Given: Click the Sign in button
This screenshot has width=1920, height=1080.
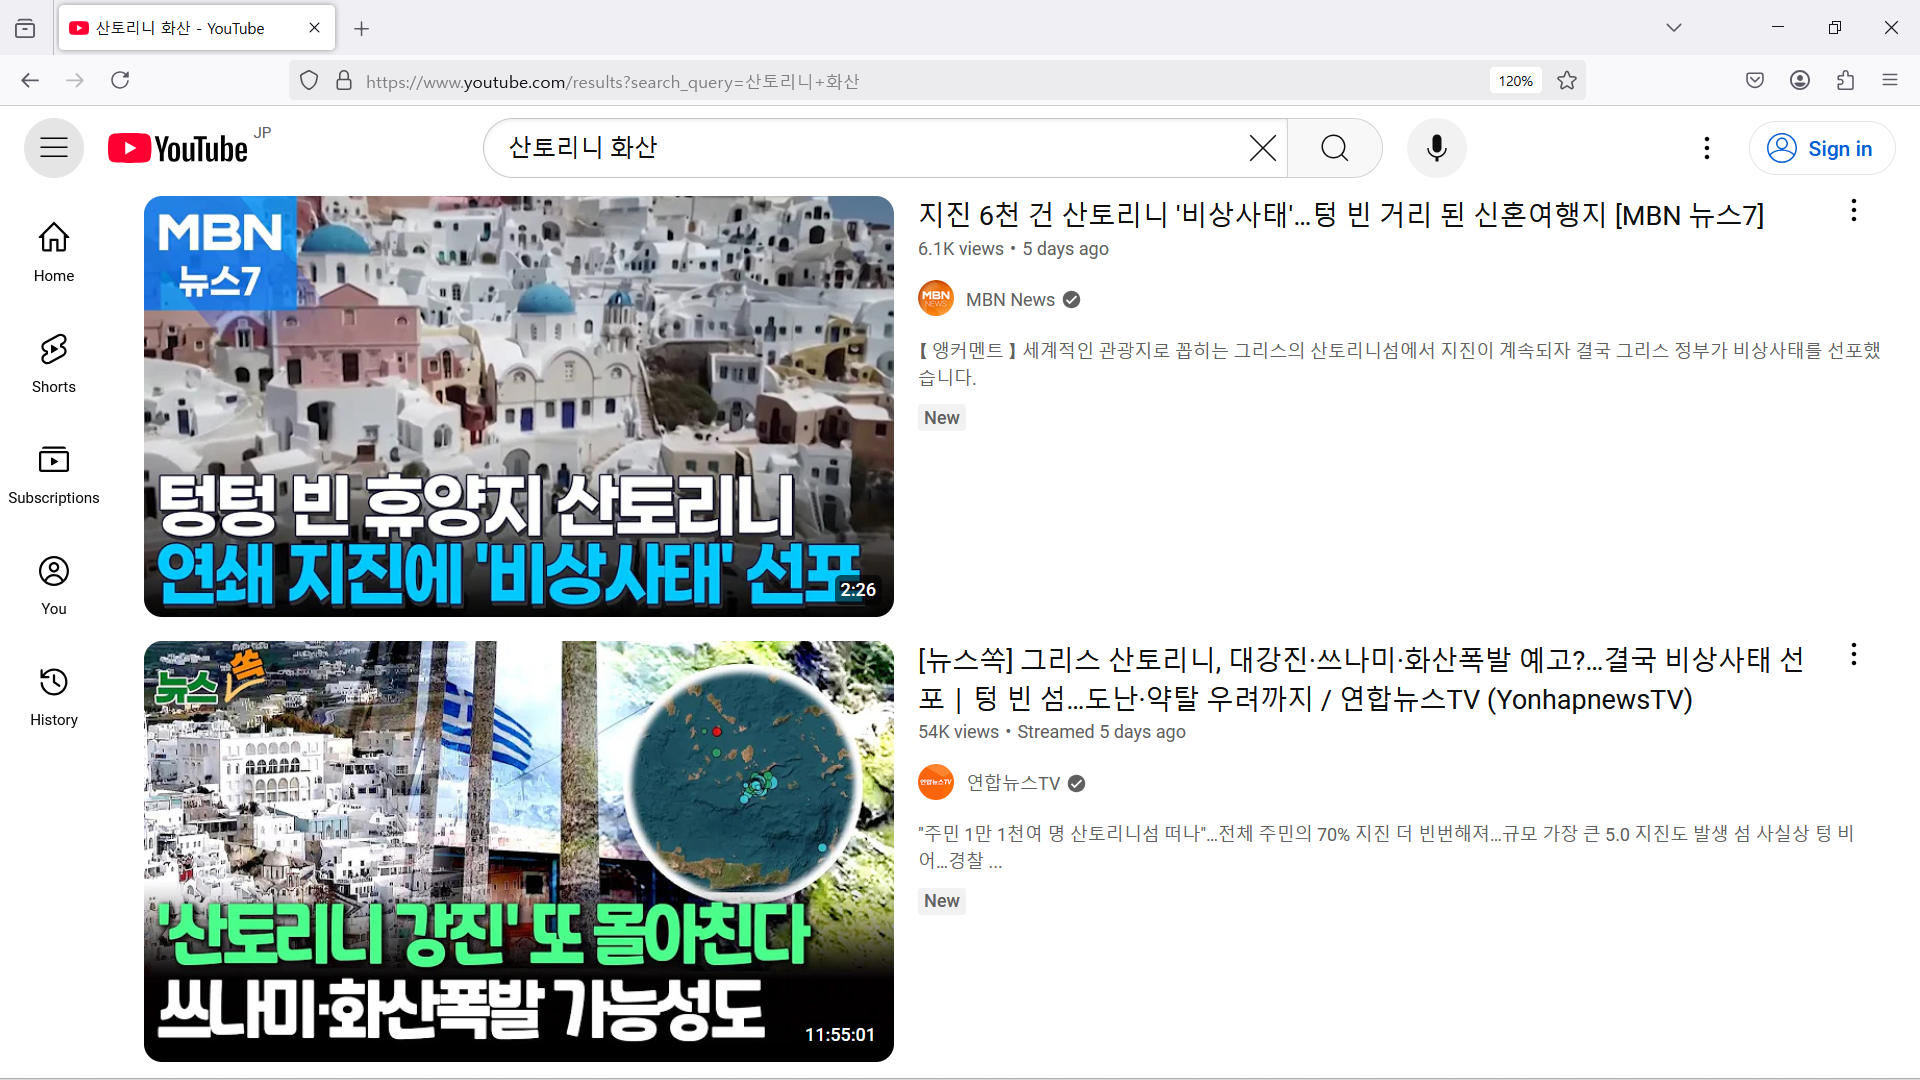Looking at the screenshot, I should point(1821,148).
